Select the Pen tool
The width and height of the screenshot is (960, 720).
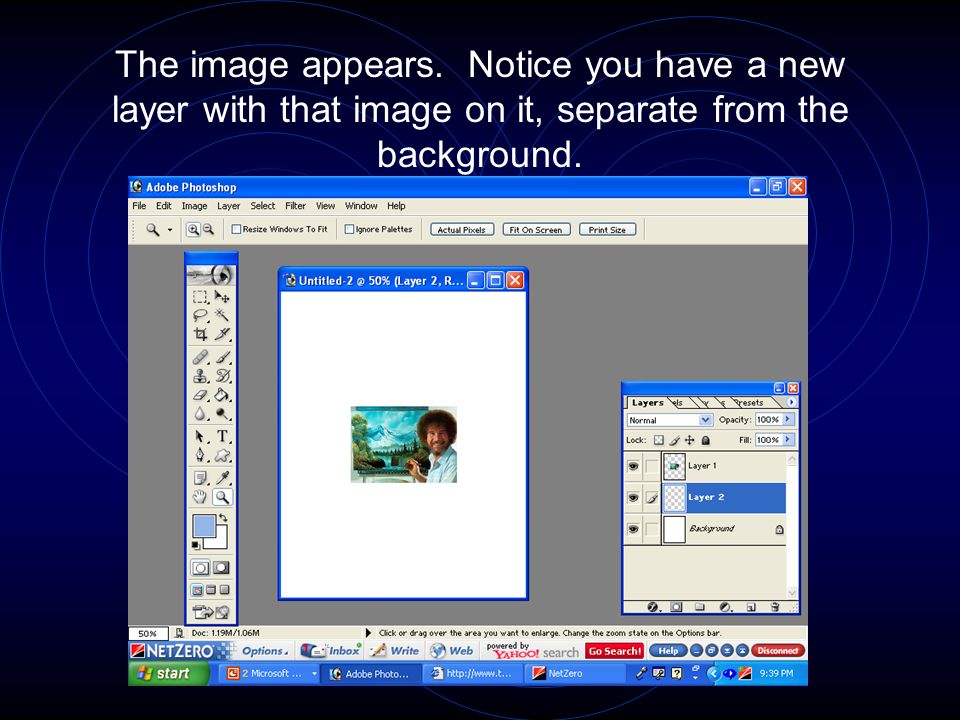[200, 455]
